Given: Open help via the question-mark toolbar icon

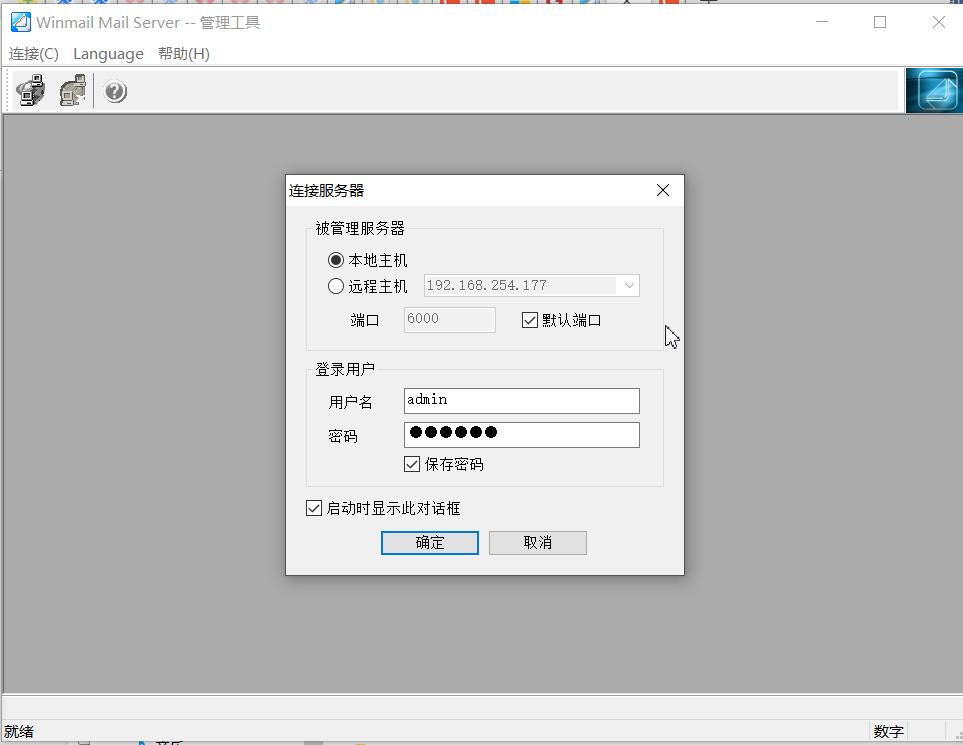Looking at the screenshot, I should point(114,91).
